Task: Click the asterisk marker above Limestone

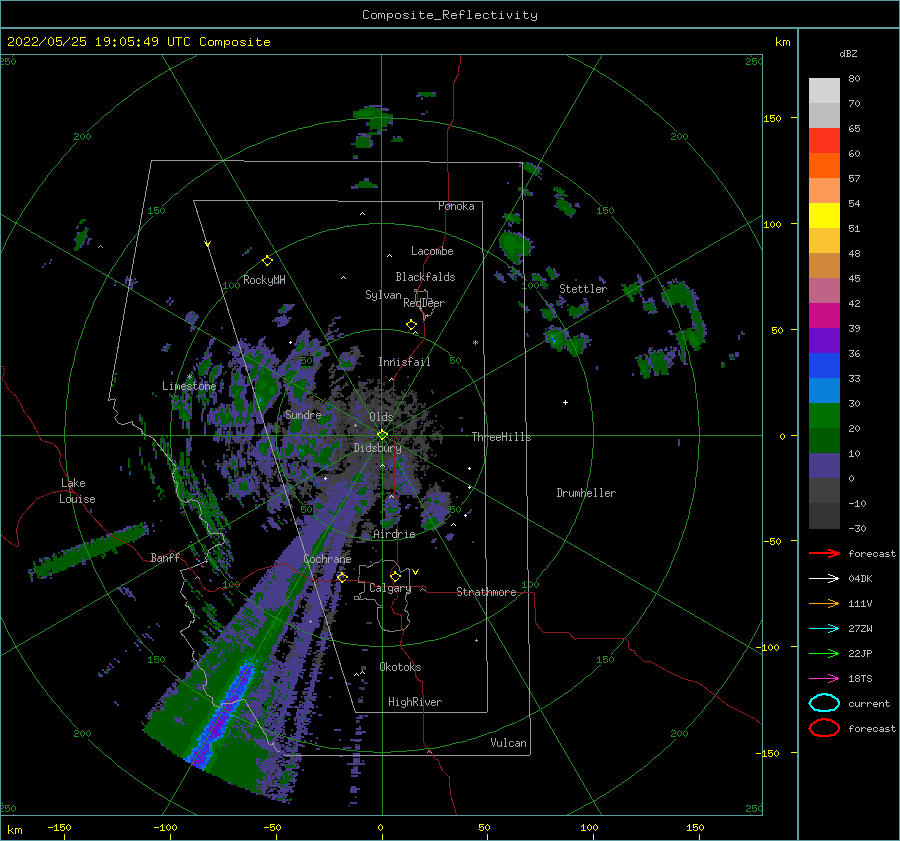Action: point(189,377)
